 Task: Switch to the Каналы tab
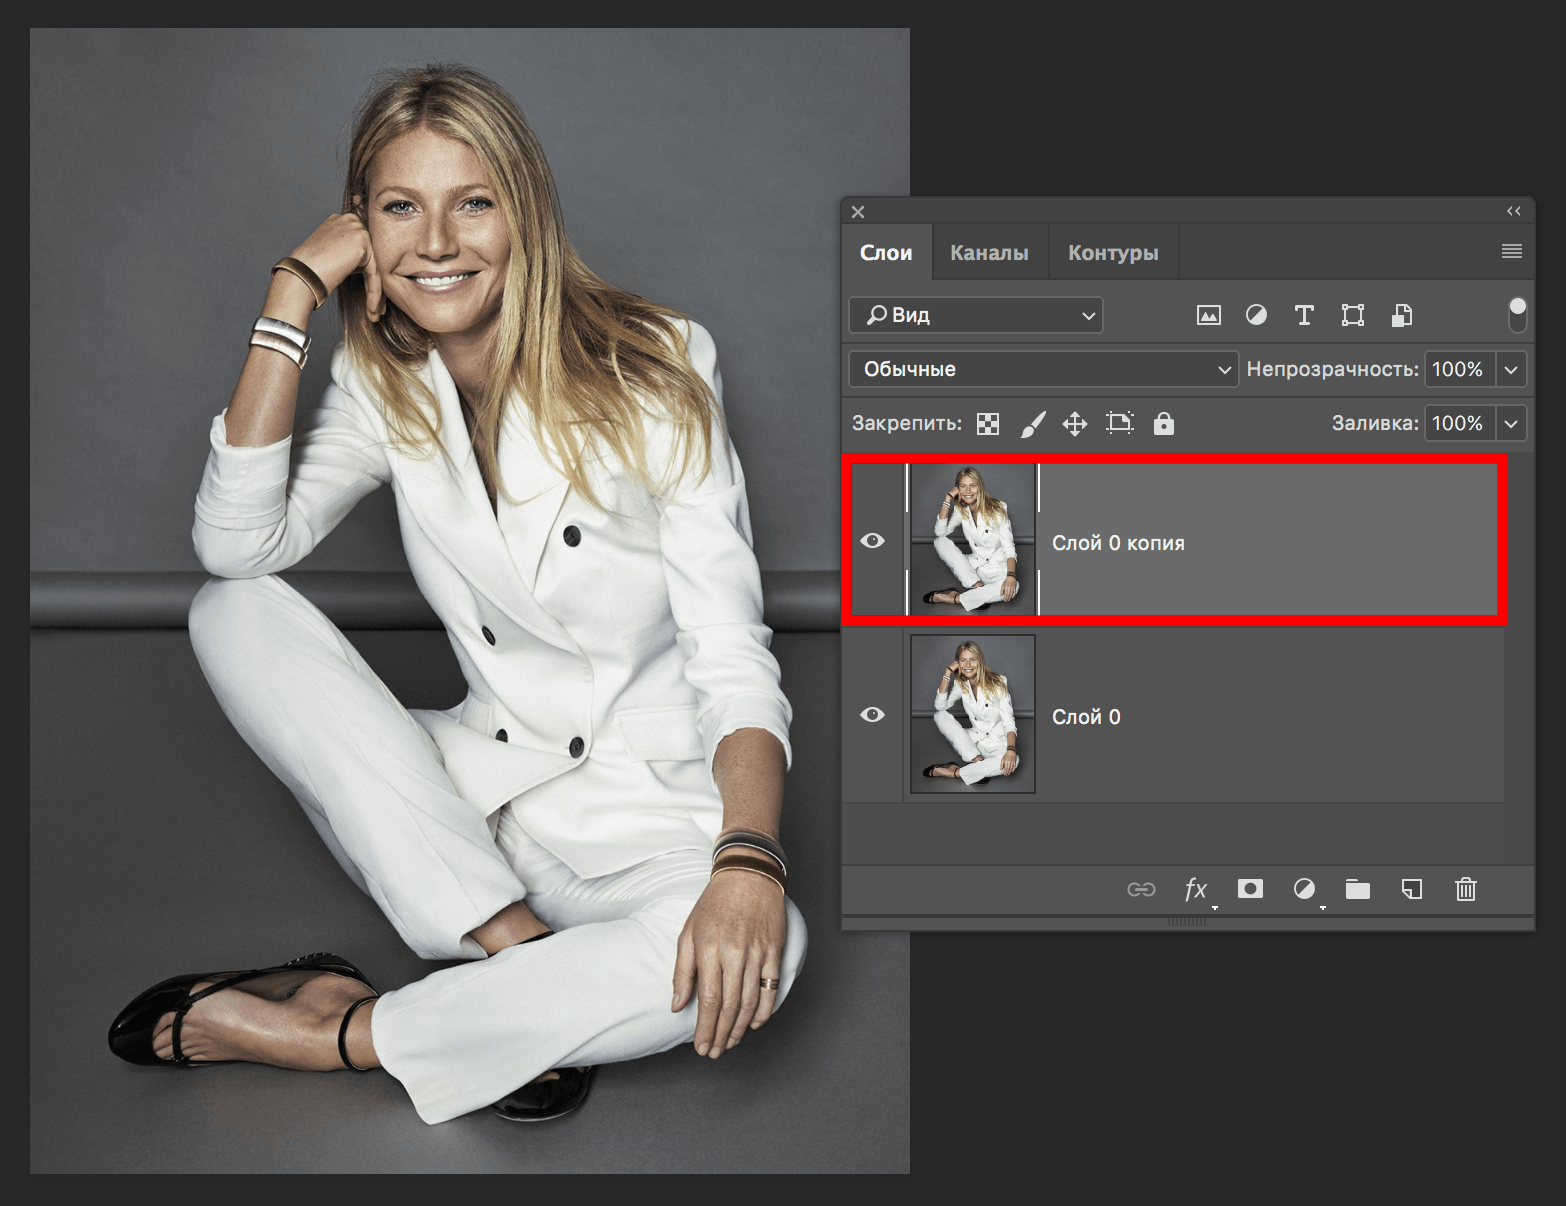pyautogui.click(x=989, y=253)
